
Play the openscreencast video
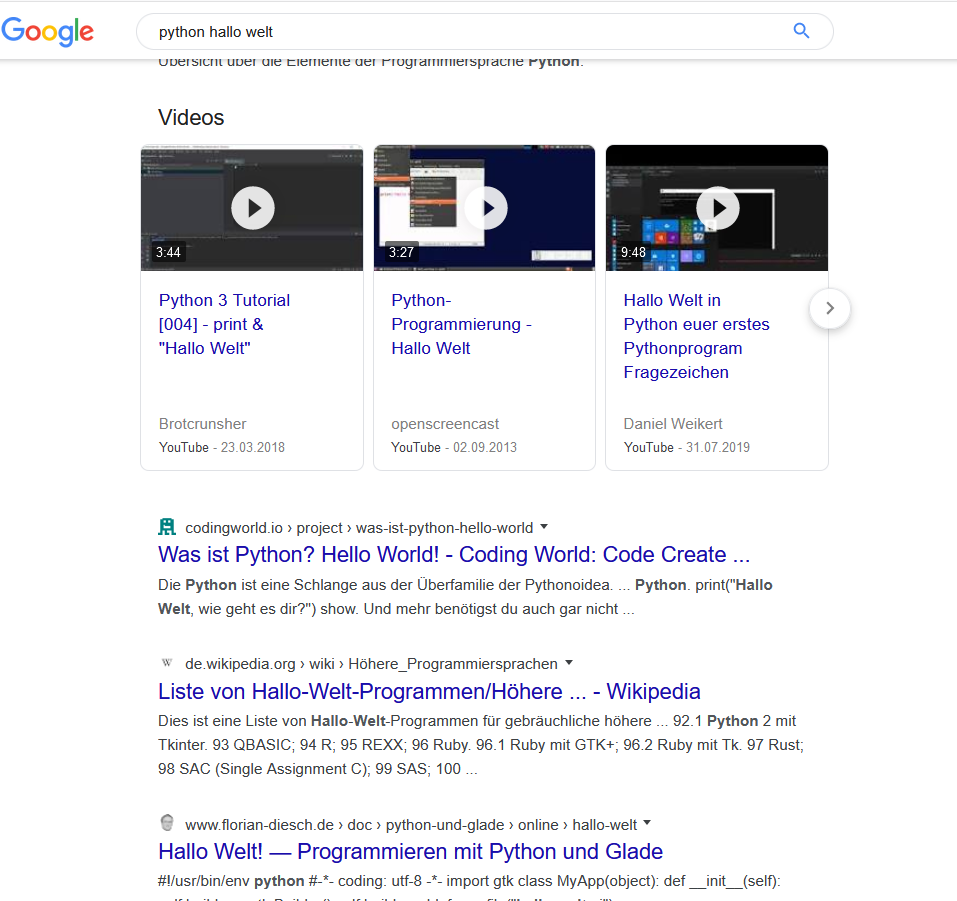pos(485,207)
